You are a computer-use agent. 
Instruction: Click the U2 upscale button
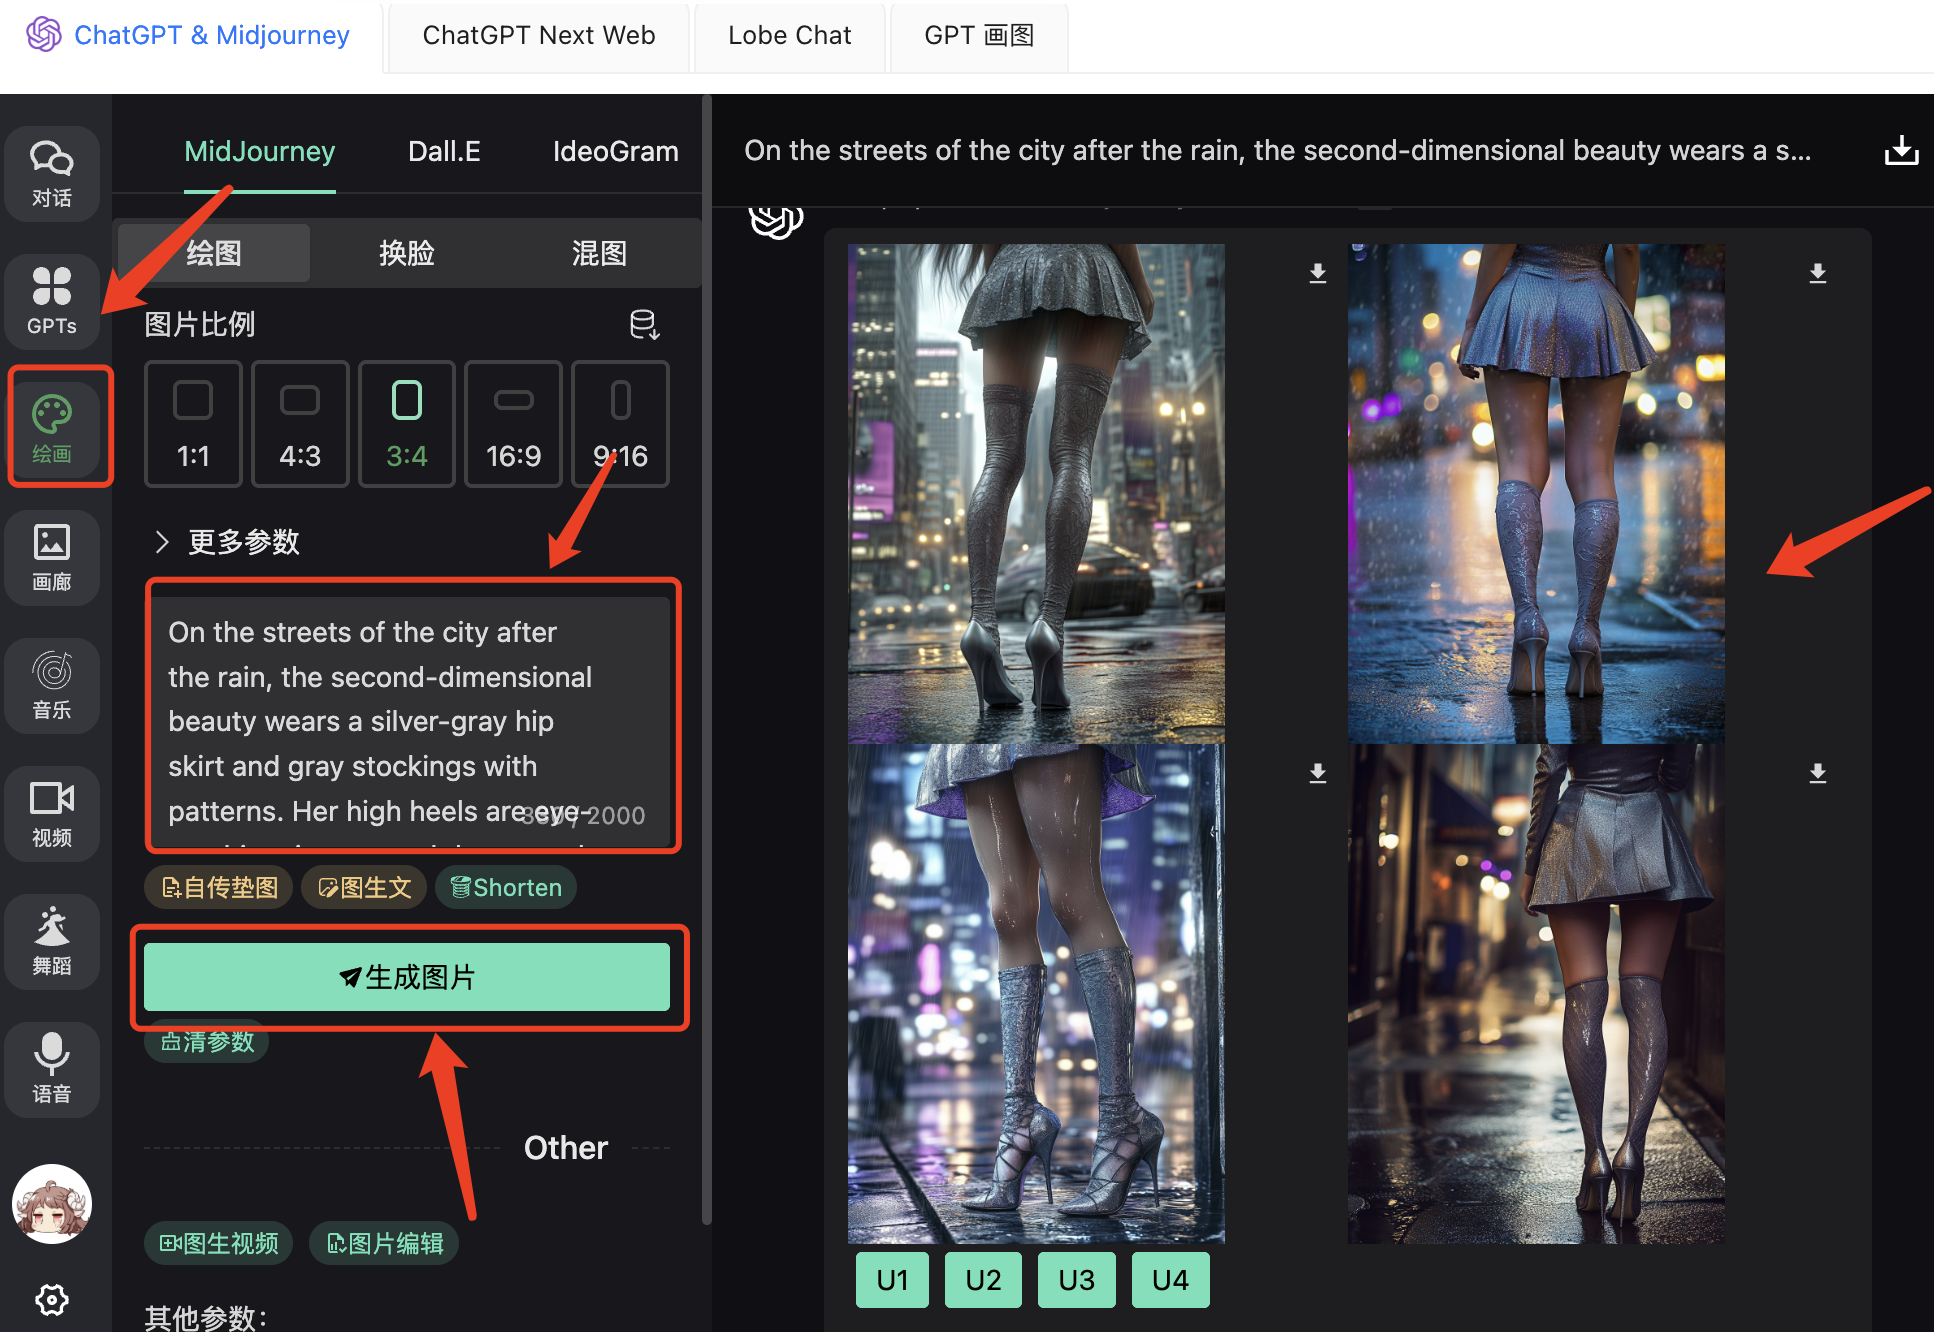(983, 1279)
